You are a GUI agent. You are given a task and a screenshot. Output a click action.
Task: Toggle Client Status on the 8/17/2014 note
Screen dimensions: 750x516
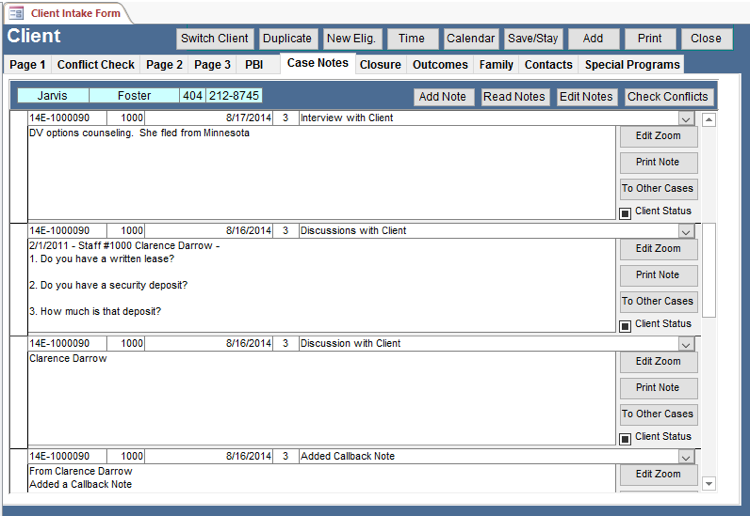(x=625, y=212)
